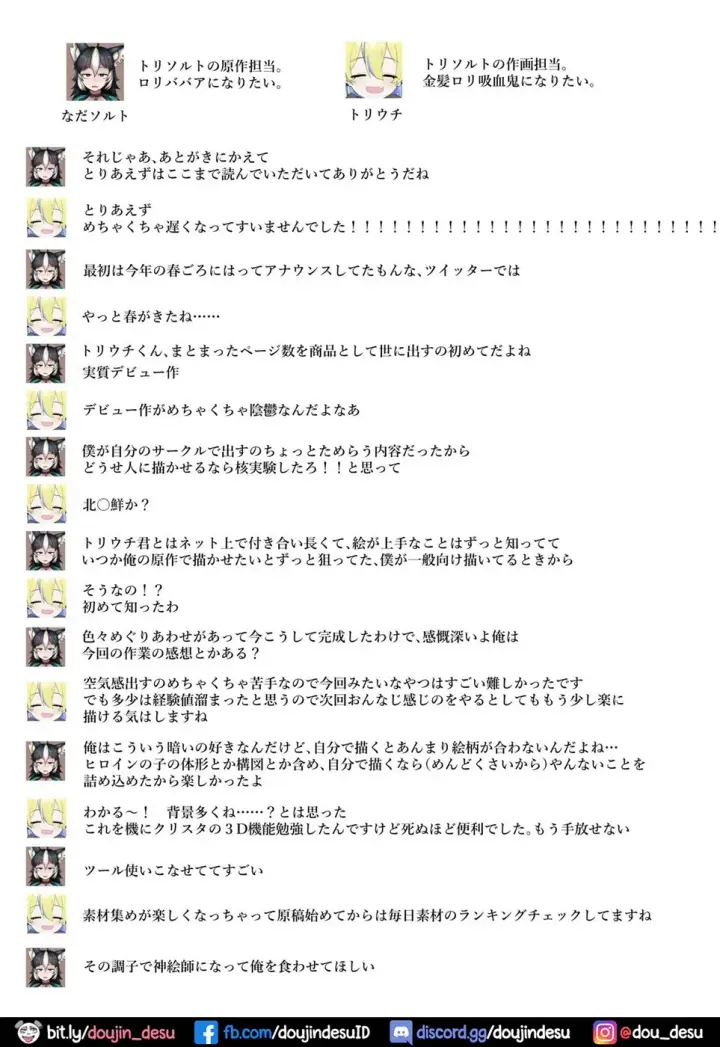The height and width of the screenshot is (1047, 720).
Task: Click avatar beside その調子で神絵師になって line
Action: (x=45, y=967)
